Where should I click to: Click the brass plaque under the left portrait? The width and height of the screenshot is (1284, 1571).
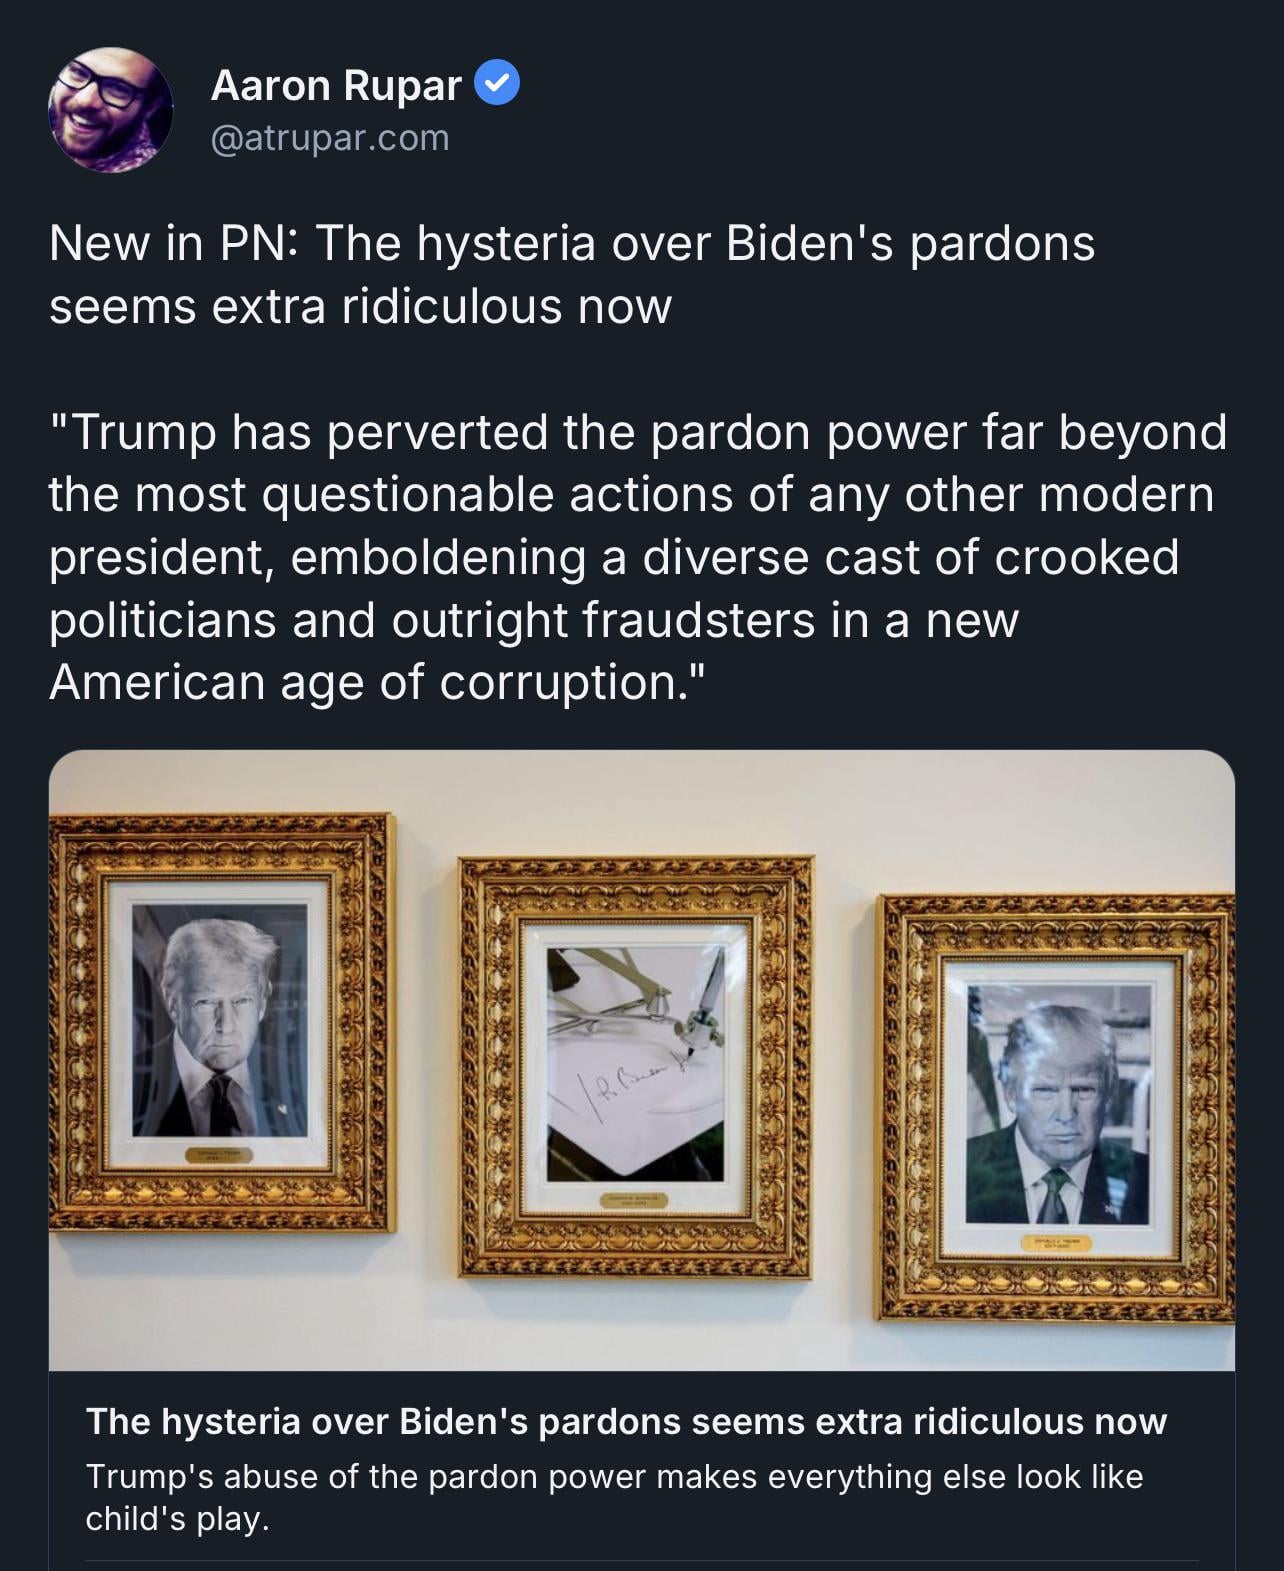tap(218, 1155)
